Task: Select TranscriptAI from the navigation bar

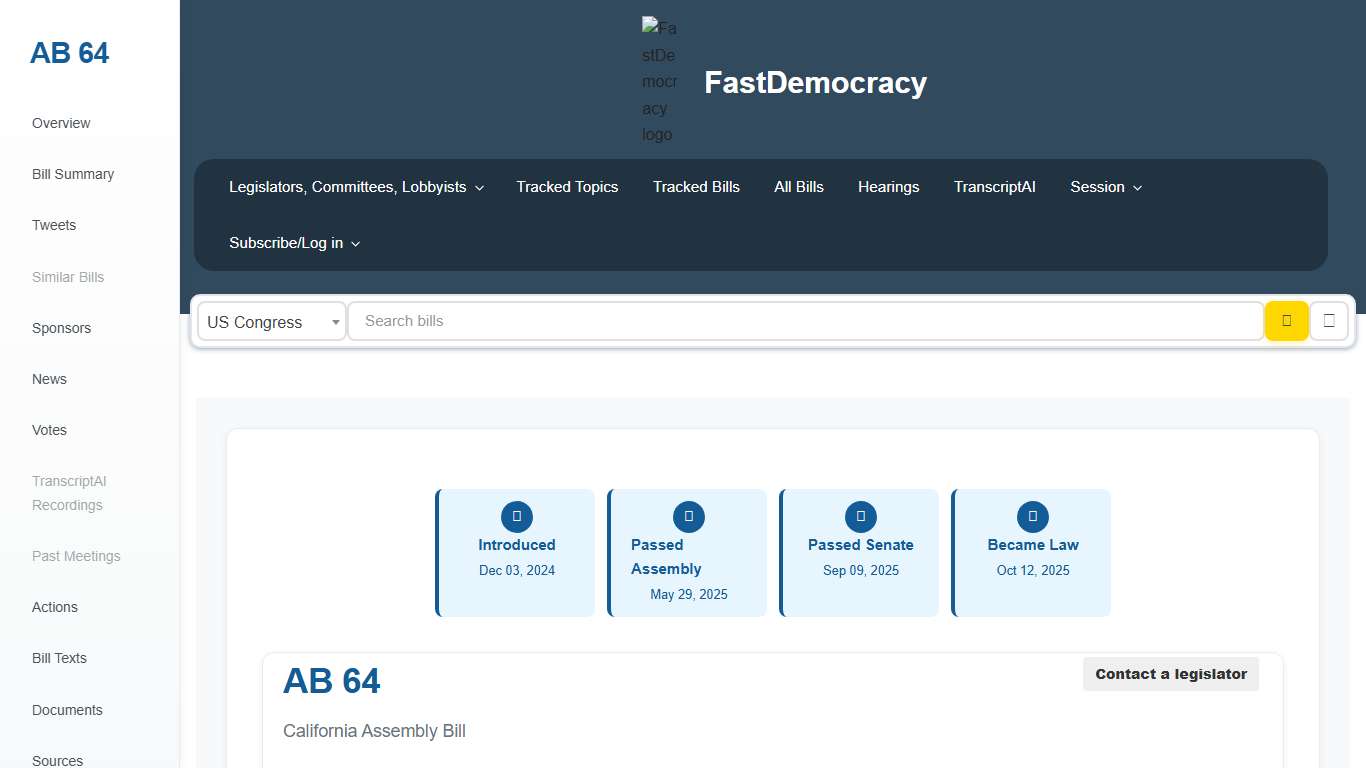Action: 995,187
